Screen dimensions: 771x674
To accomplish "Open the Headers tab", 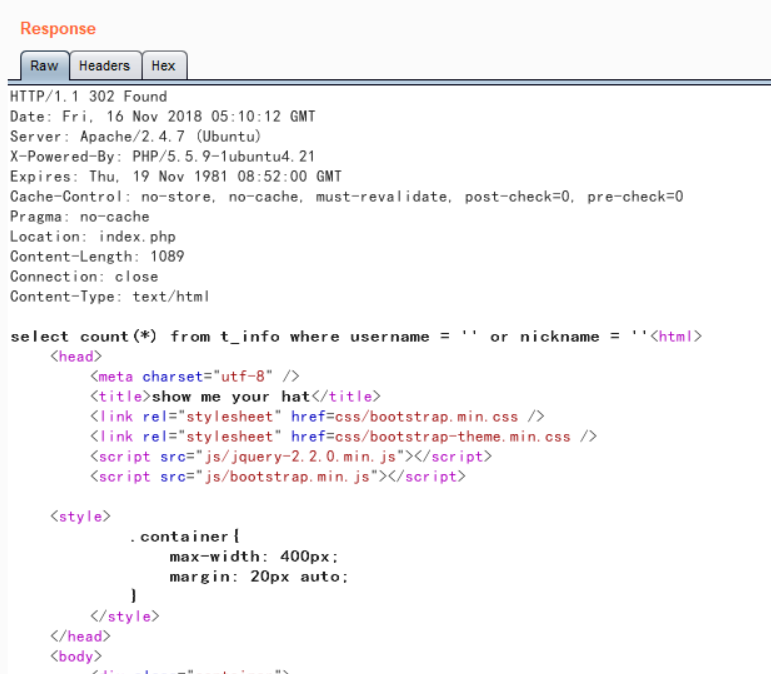I will [105, 65].
